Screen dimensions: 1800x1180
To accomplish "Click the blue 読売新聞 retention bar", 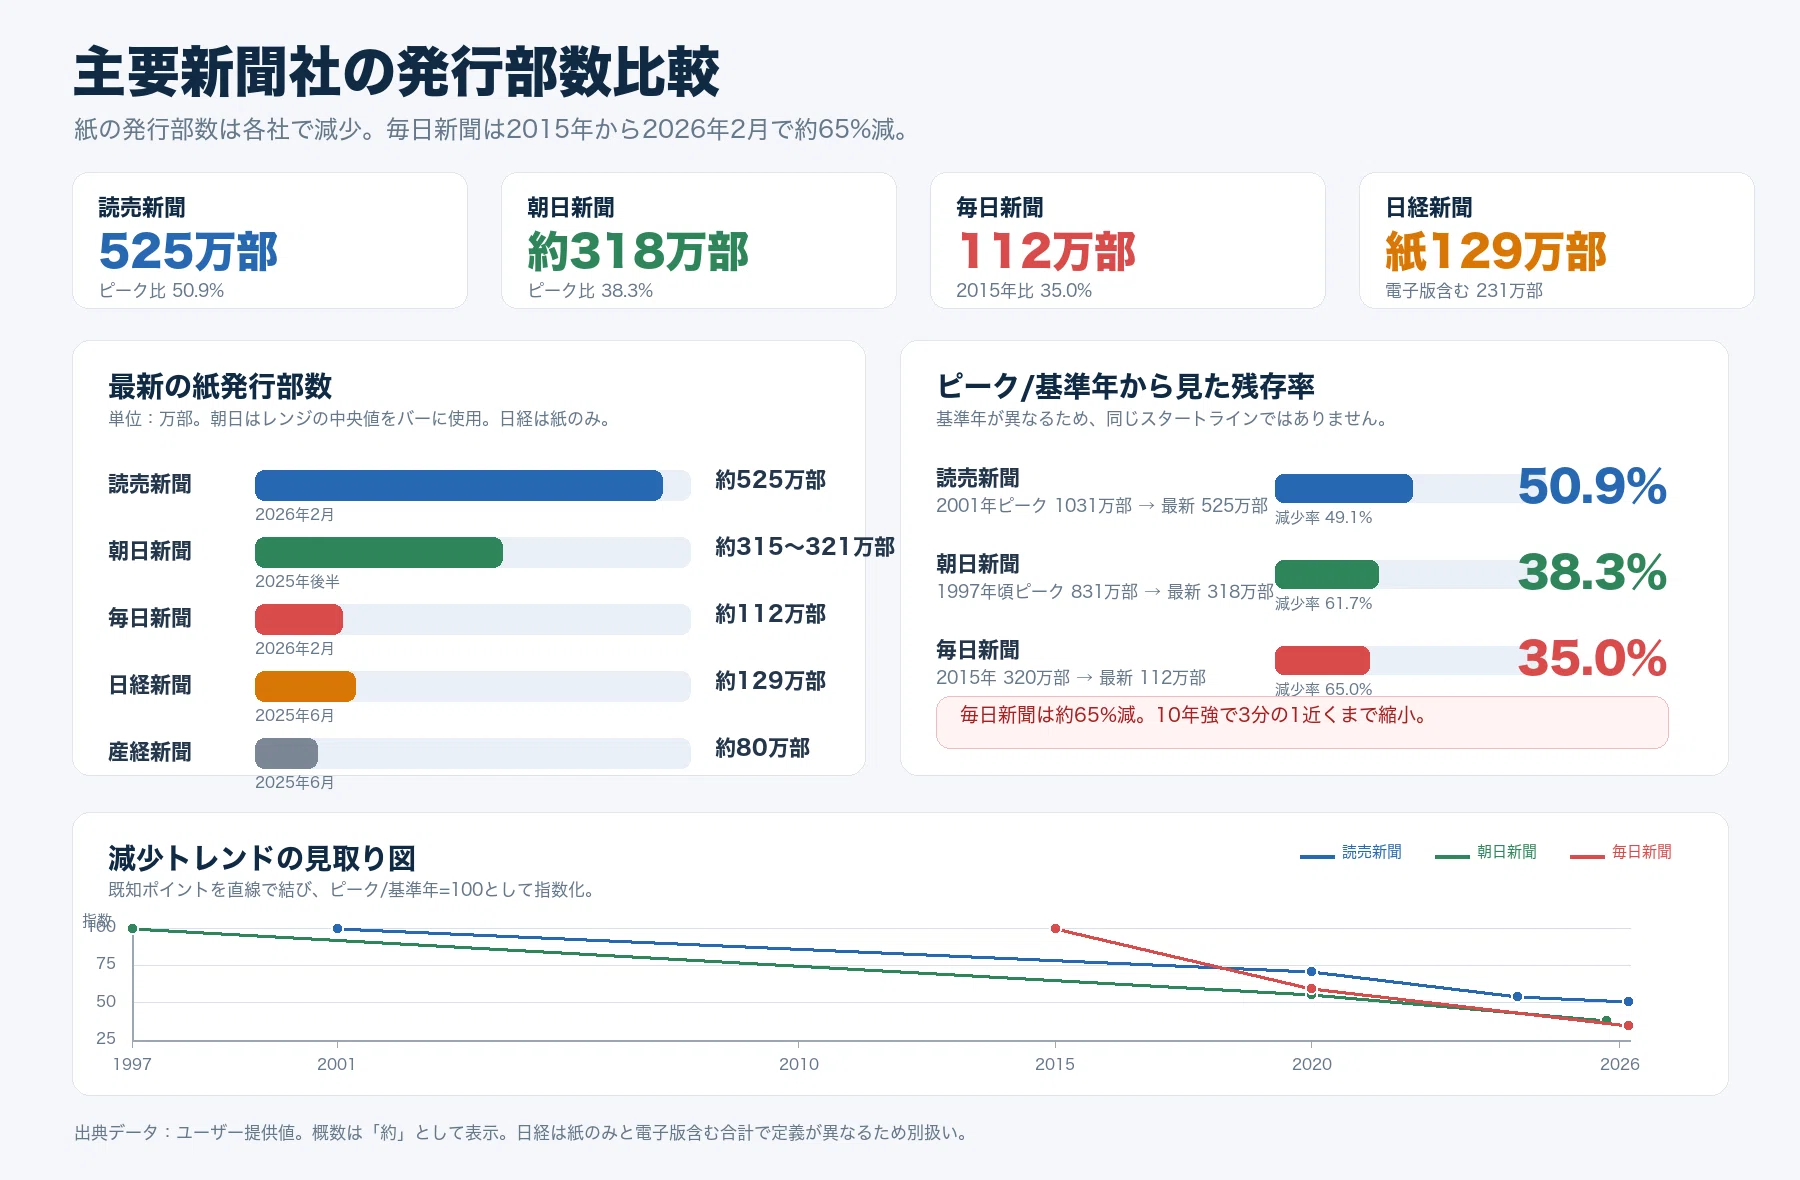I will click(x=1344, y=488).
